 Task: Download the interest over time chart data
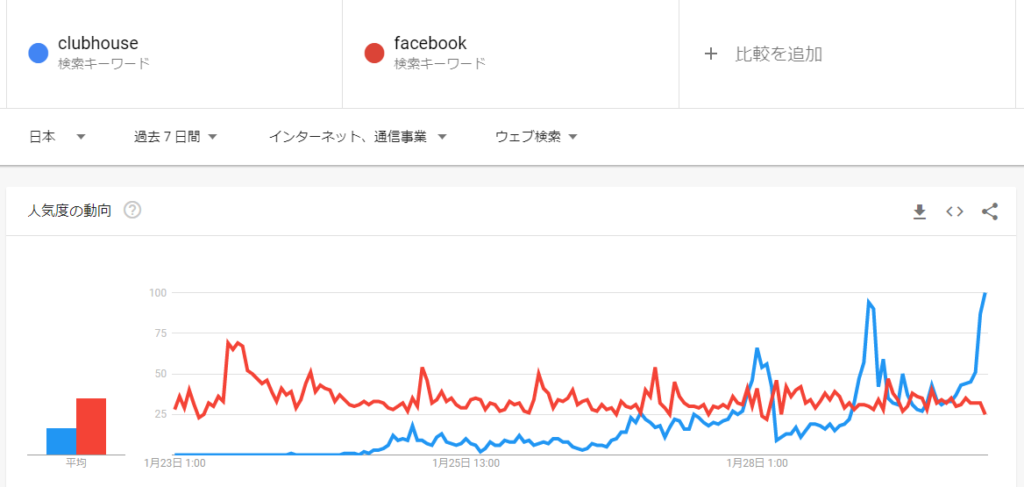pos(920,212)
